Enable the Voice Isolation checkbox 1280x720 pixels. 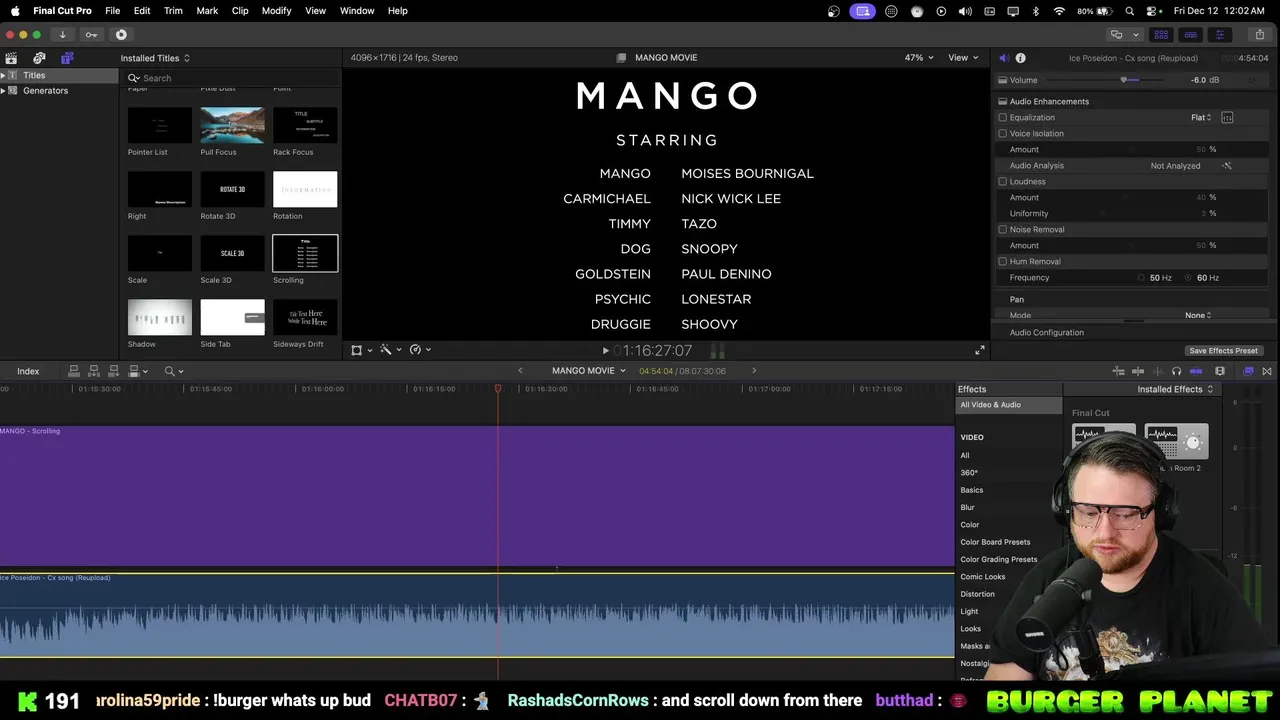click(x=1003, y=134)
